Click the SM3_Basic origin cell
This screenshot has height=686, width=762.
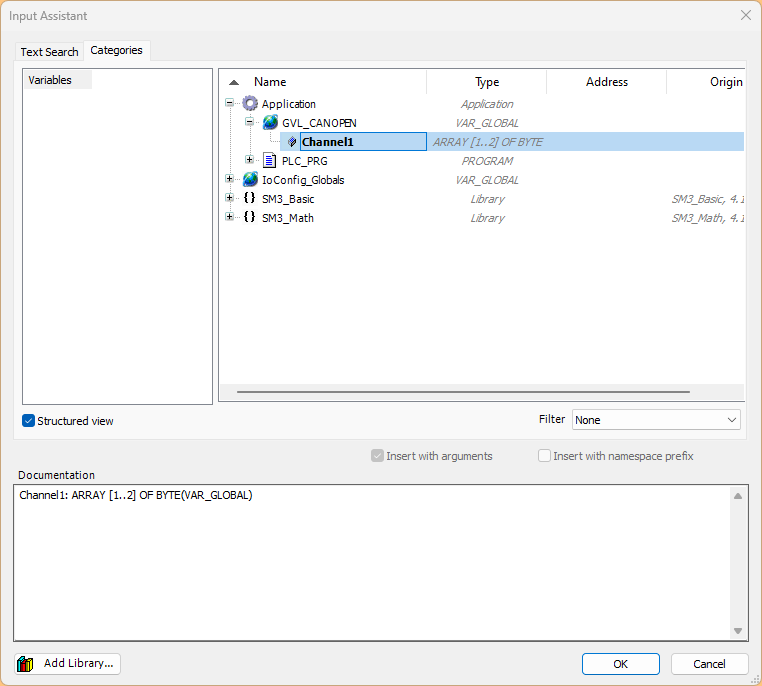(x=708, y=199)
